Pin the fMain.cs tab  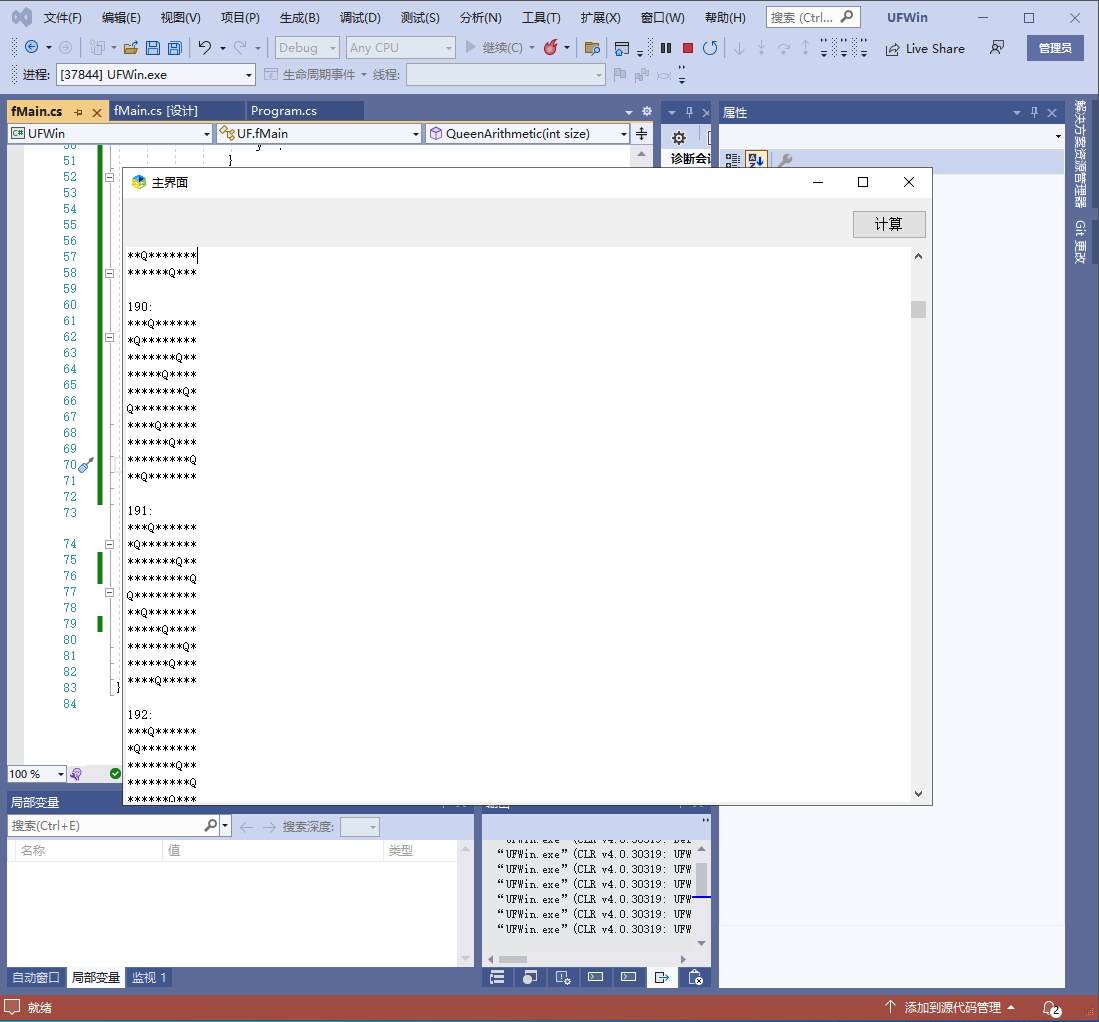[x=78, y=112]
